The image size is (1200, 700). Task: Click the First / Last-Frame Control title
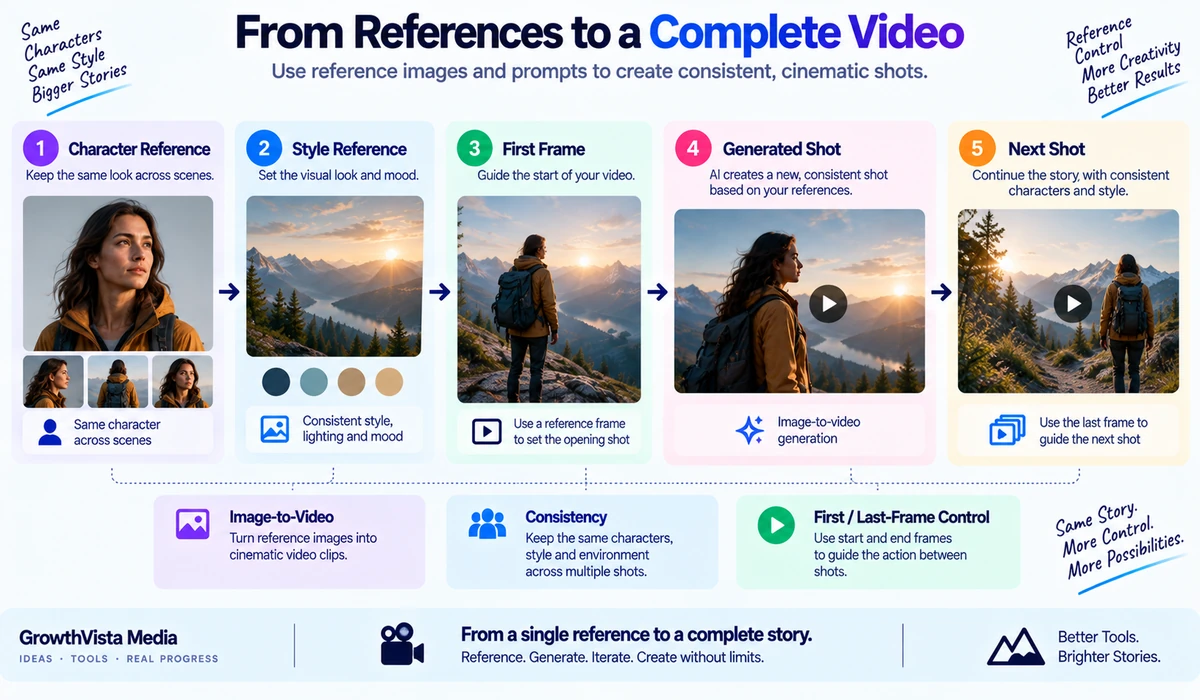tap(902, 517)
